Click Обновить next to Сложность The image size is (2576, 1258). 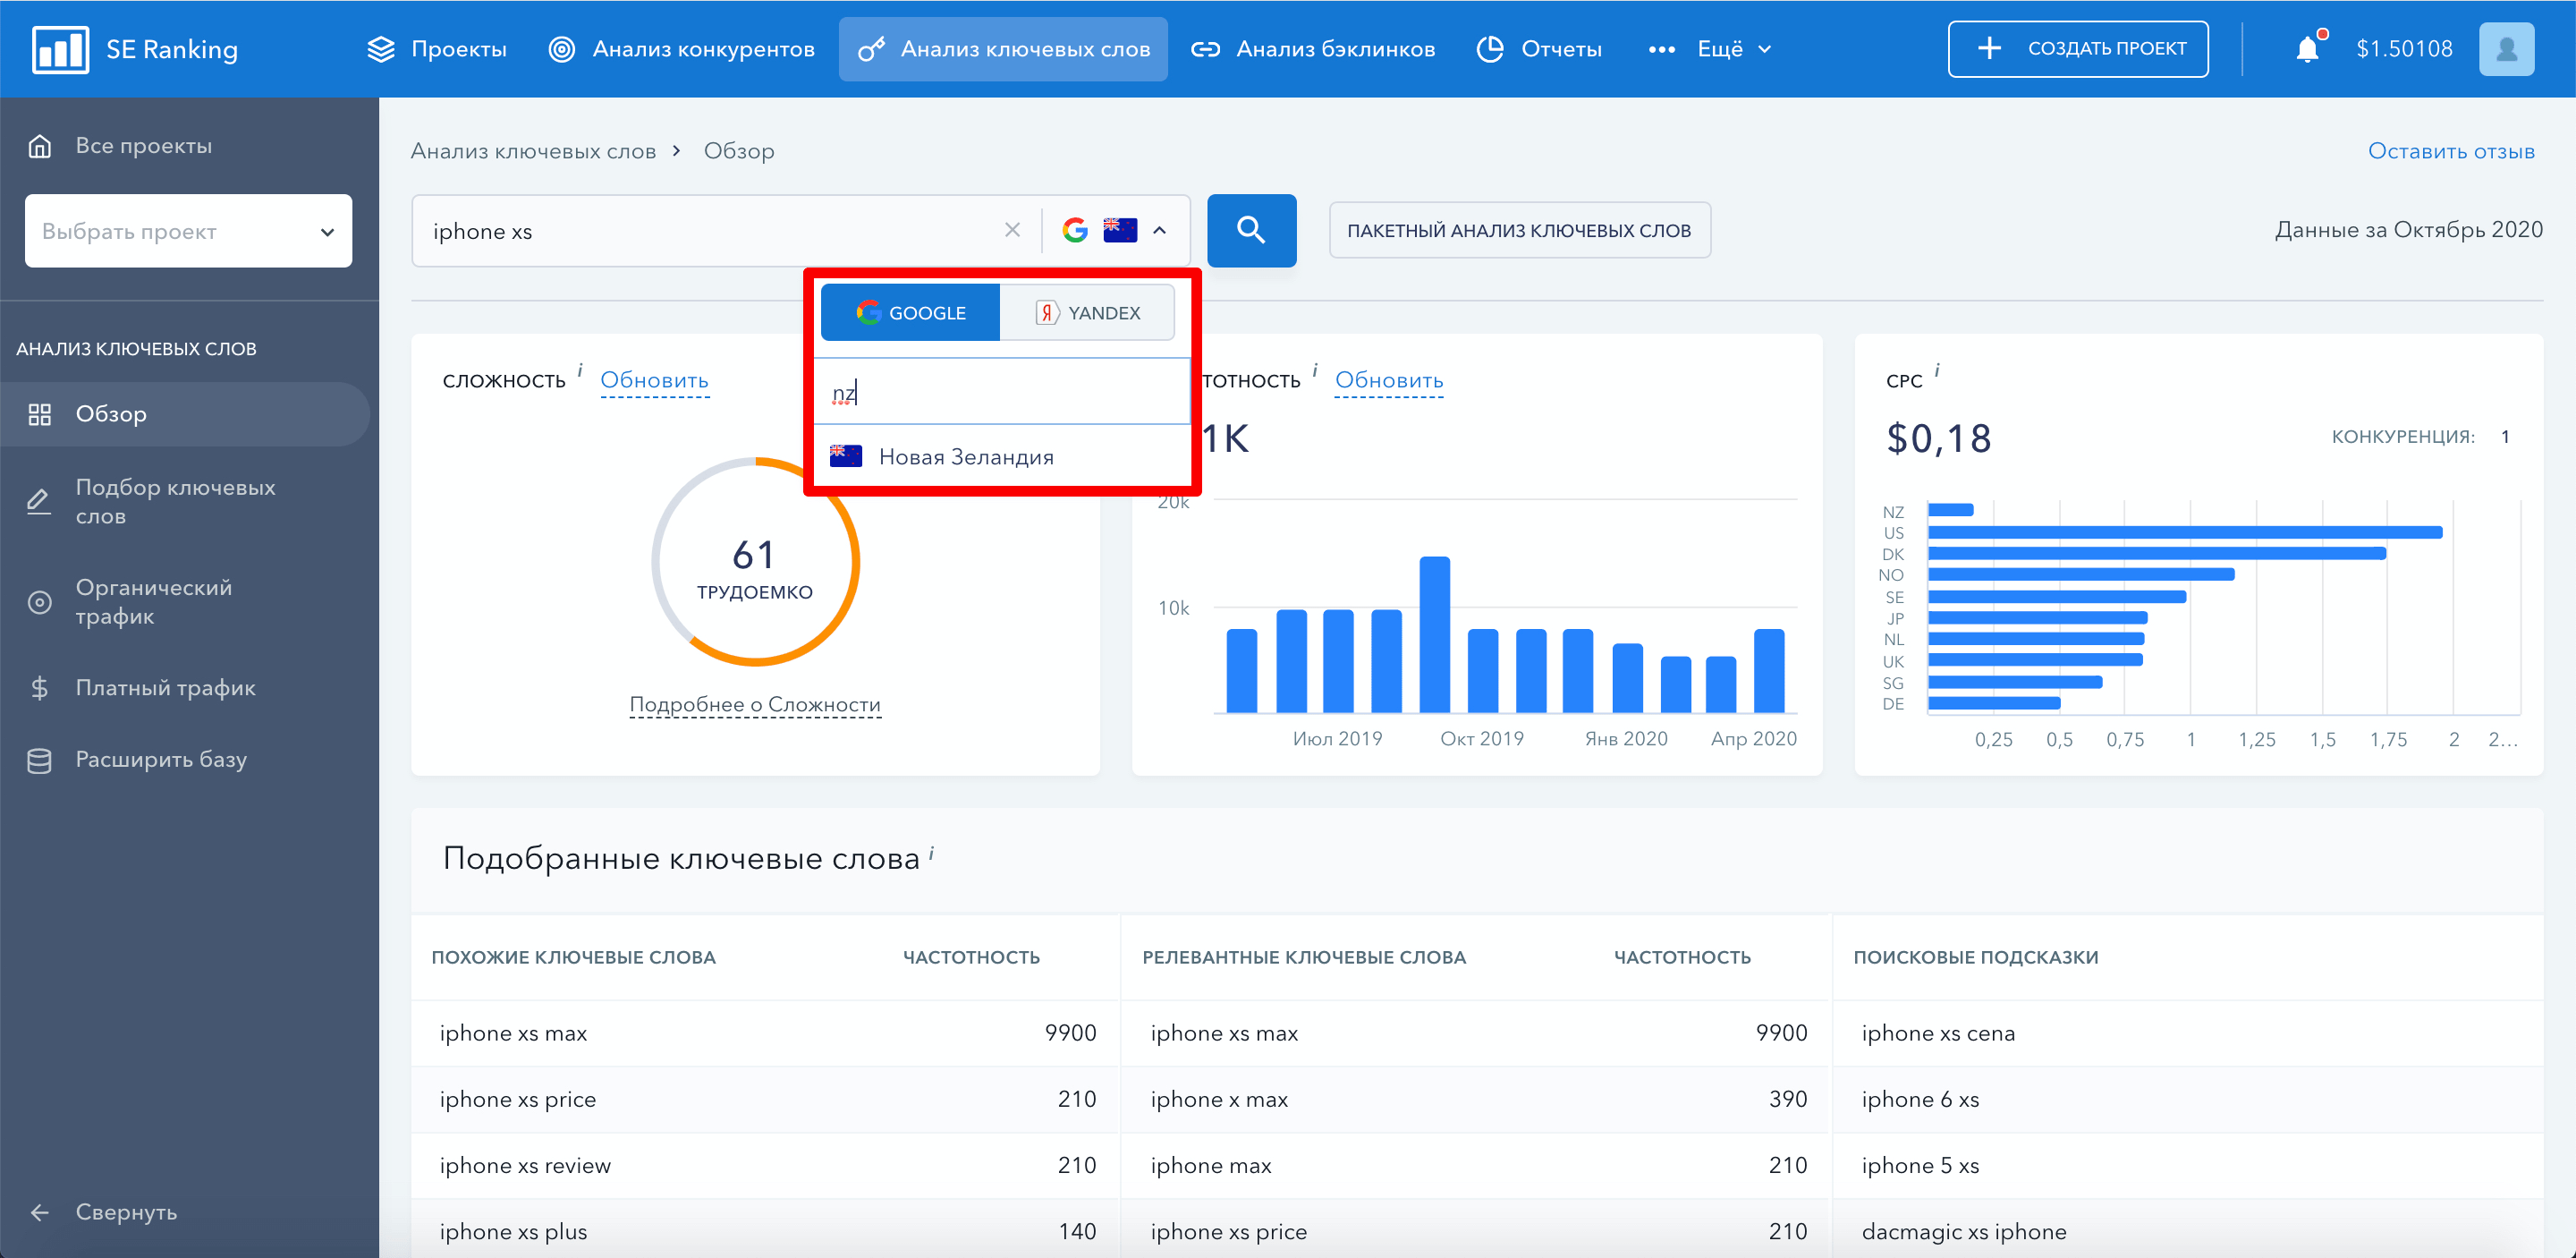coord(654,380)
